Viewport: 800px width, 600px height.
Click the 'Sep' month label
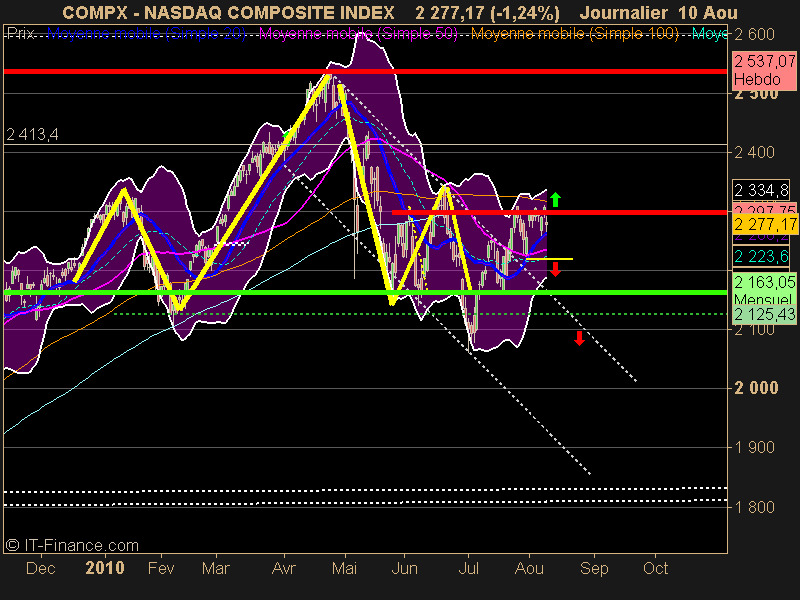(x=594, y=568)
